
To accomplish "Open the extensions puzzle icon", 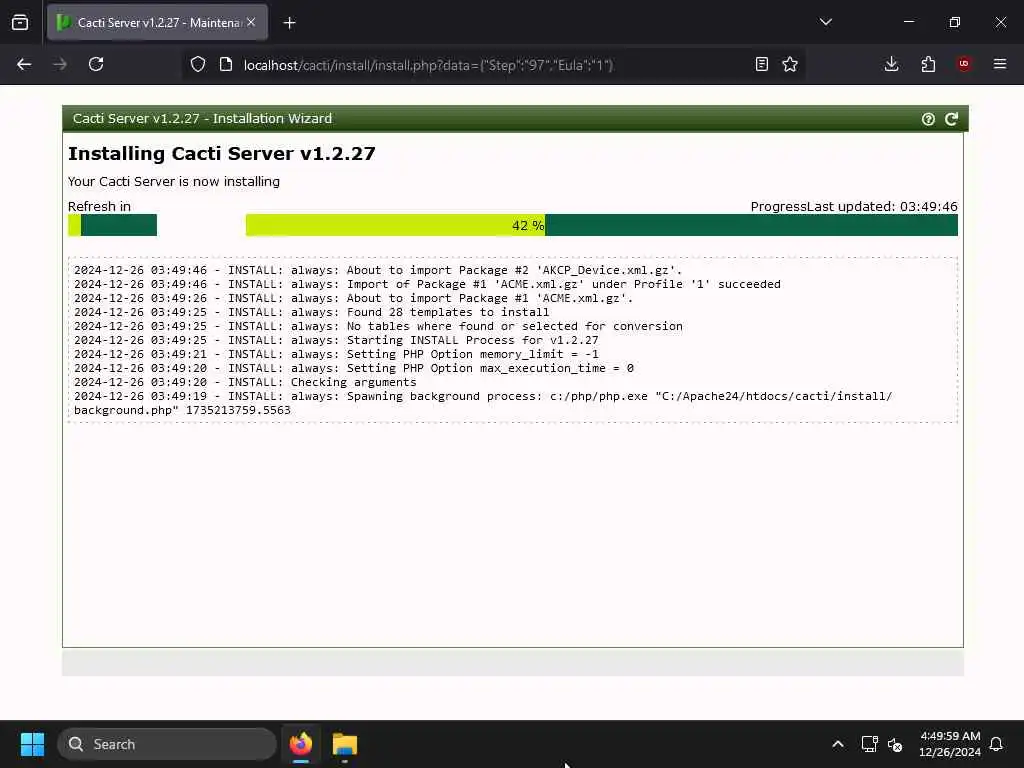I will (x=928, y=64).
